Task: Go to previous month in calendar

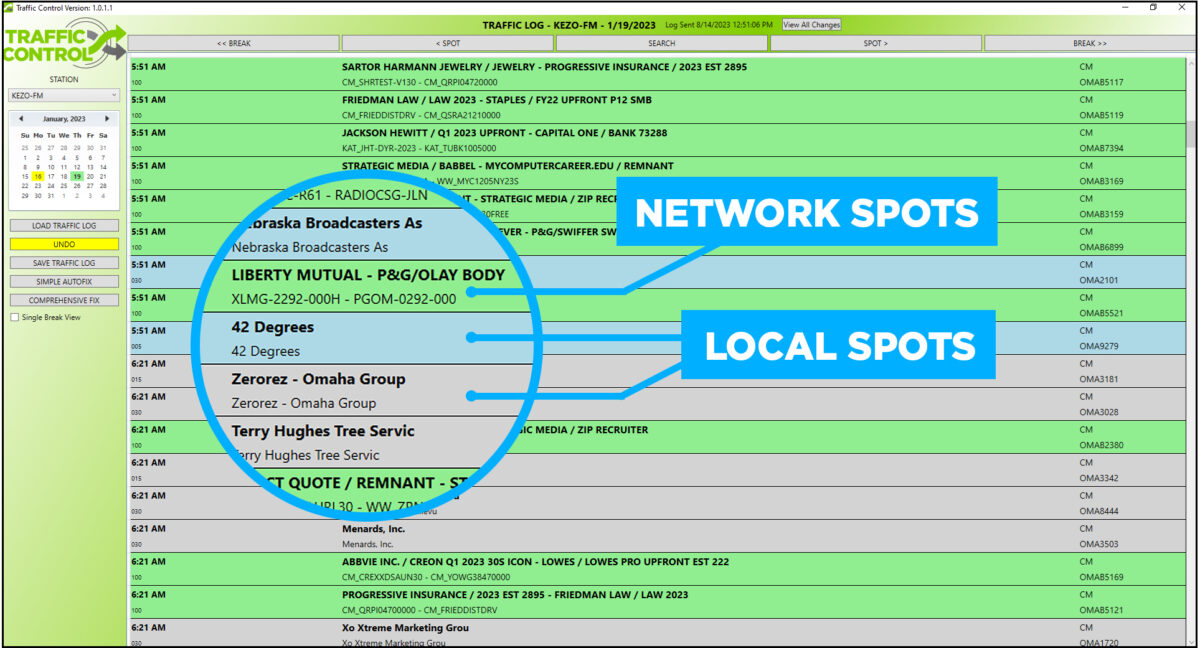Action: 21,119
